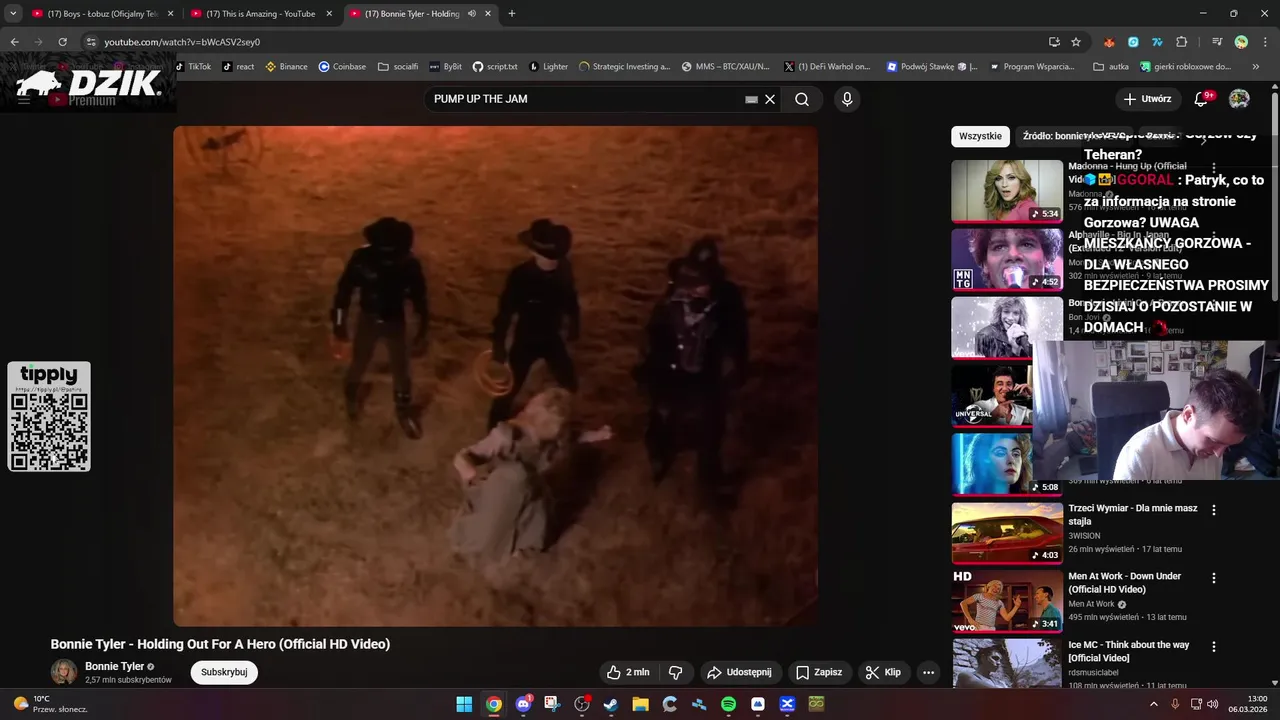Viewport: 1280px width, 720px height.
Task: Bookmark this page with star icon
Action: pyautogui.click(x=1076, y=42)
